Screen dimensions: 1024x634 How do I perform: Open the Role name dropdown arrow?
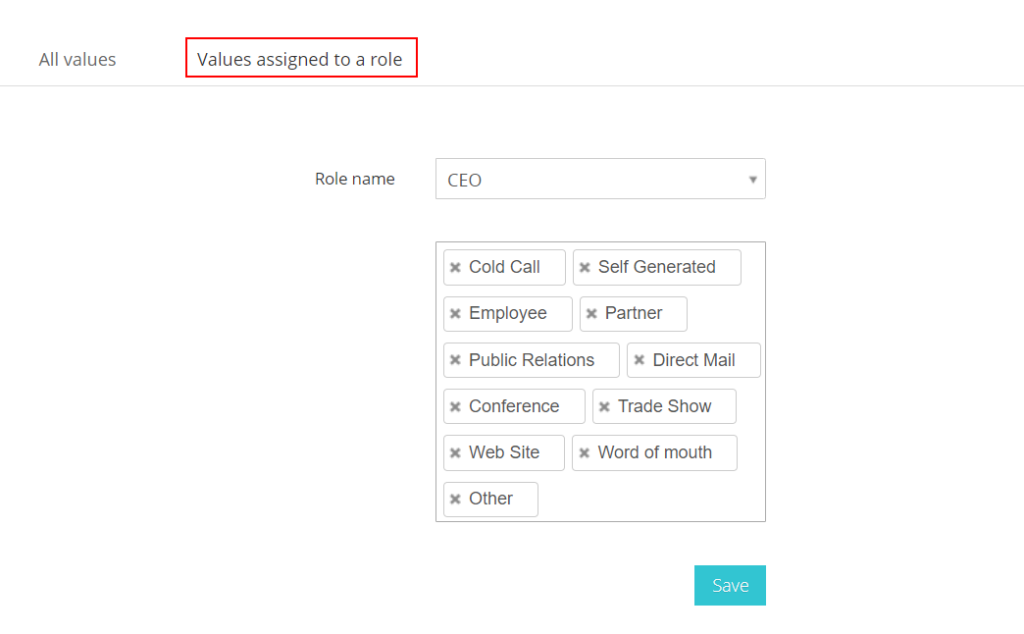tap(752, 180)
